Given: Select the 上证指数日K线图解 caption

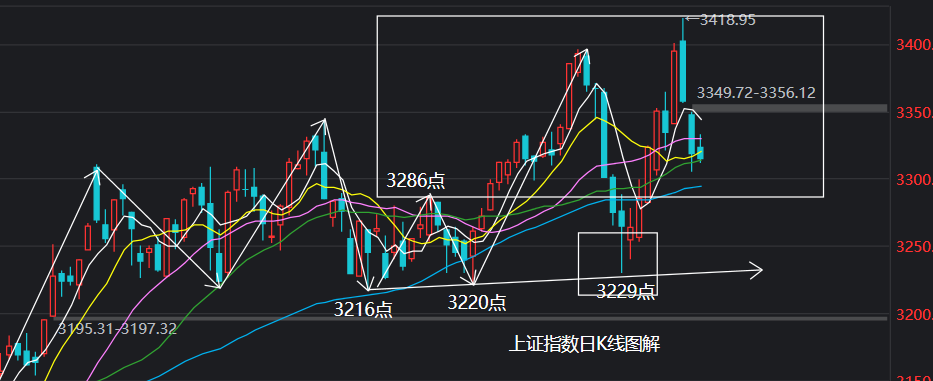Looking at the screenshot, I should 584,343.
